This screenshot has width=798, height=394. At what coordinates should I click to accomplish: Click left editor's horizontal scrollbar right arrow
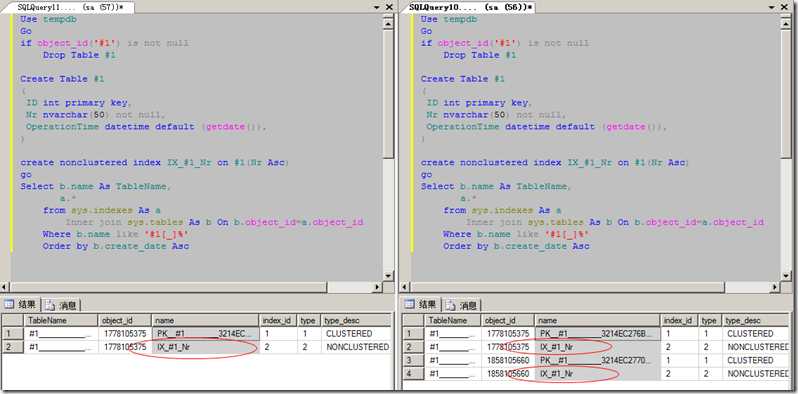pos(377,287)
